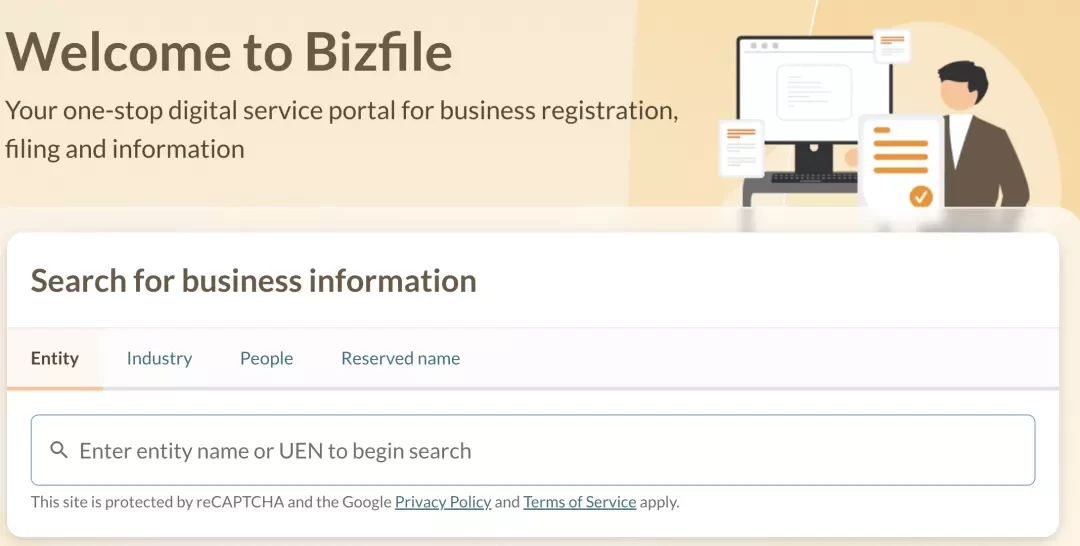
Task: Focus the entity name or UEN search field
Action: coord(532,450)
